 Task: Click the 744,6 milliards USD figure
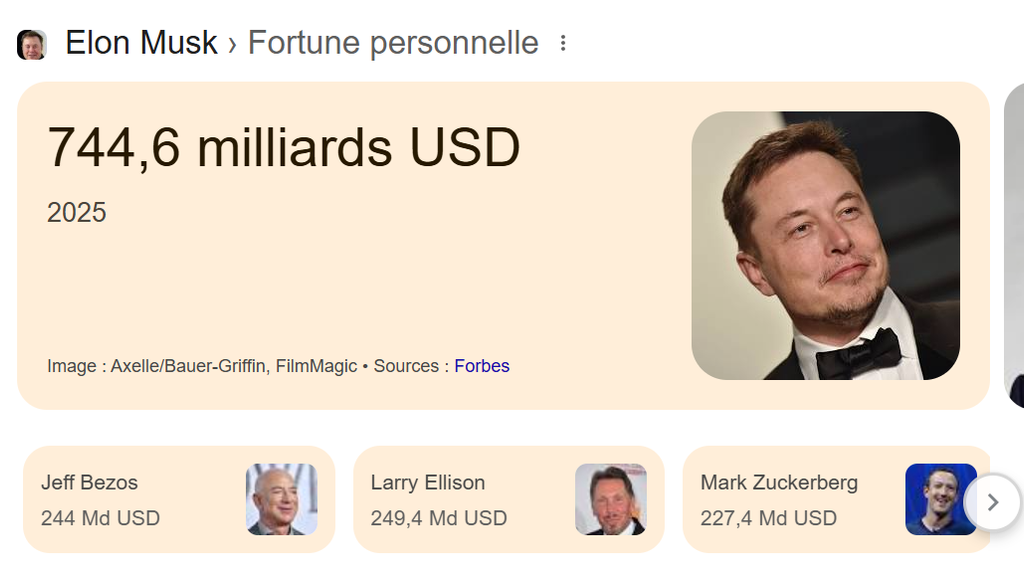[283, 148]
